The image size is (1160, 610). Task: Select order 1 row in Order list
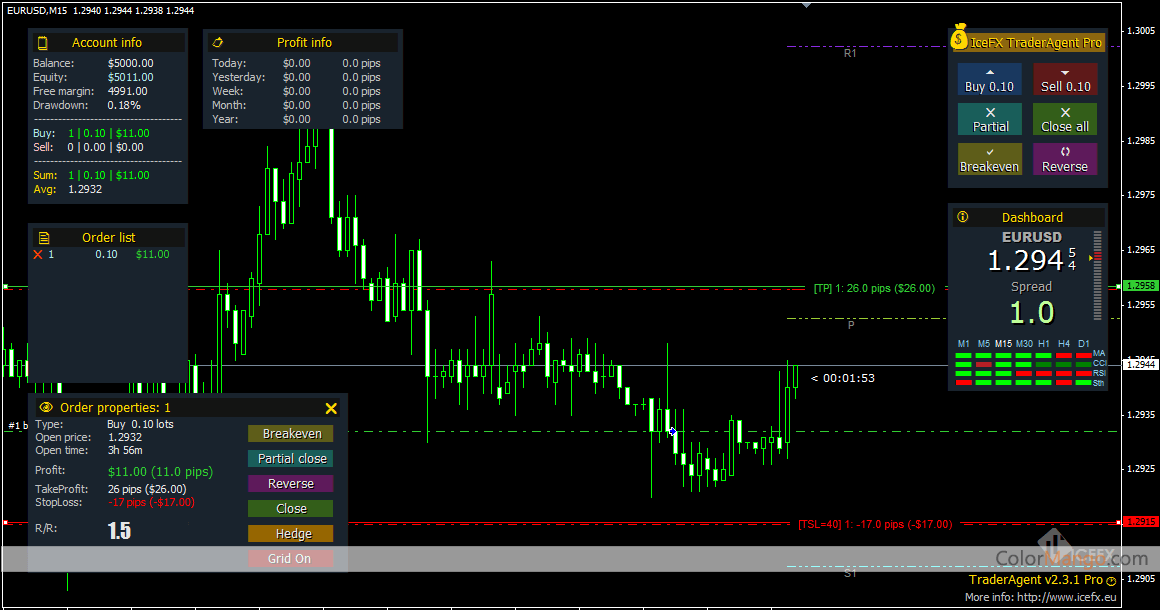coord(107,254)
